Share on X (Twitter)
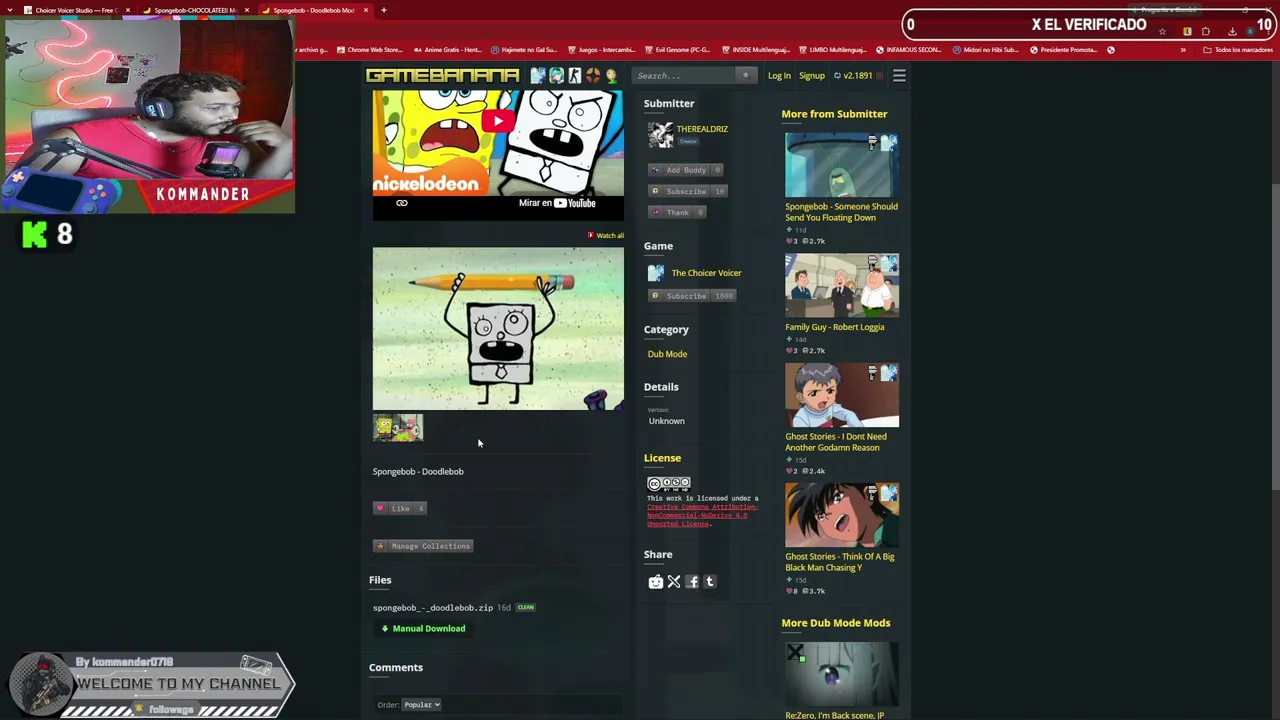 coord(674,582)
